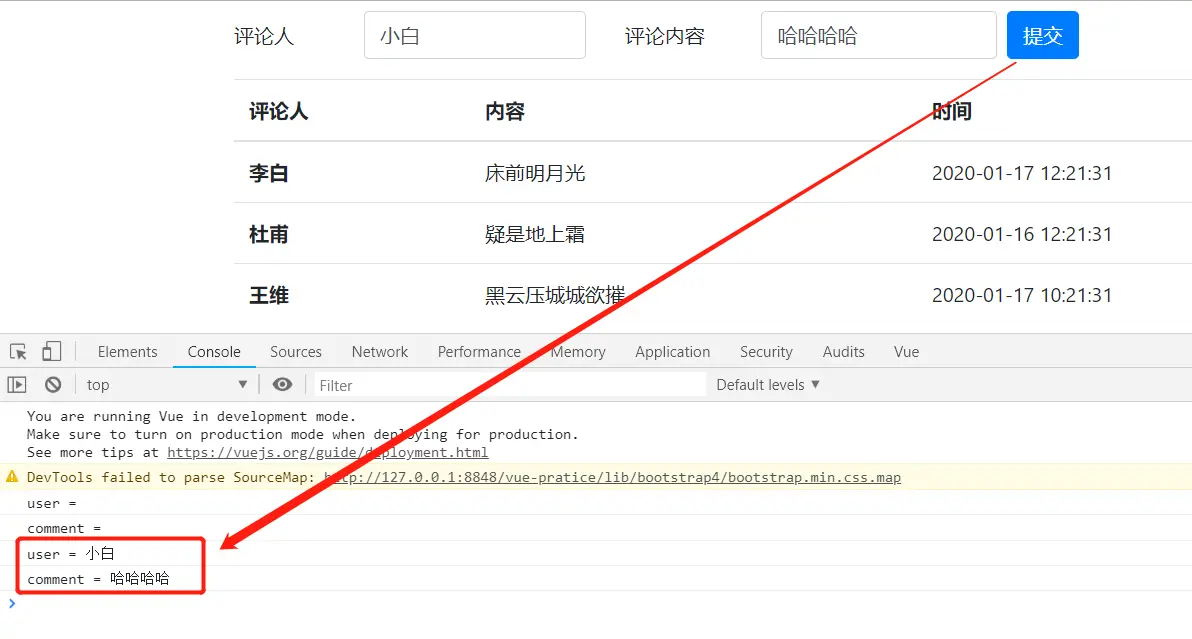The image size is (1192, 639).
Task: Open the bootstrap.min.css.map link
Action: 612,477
